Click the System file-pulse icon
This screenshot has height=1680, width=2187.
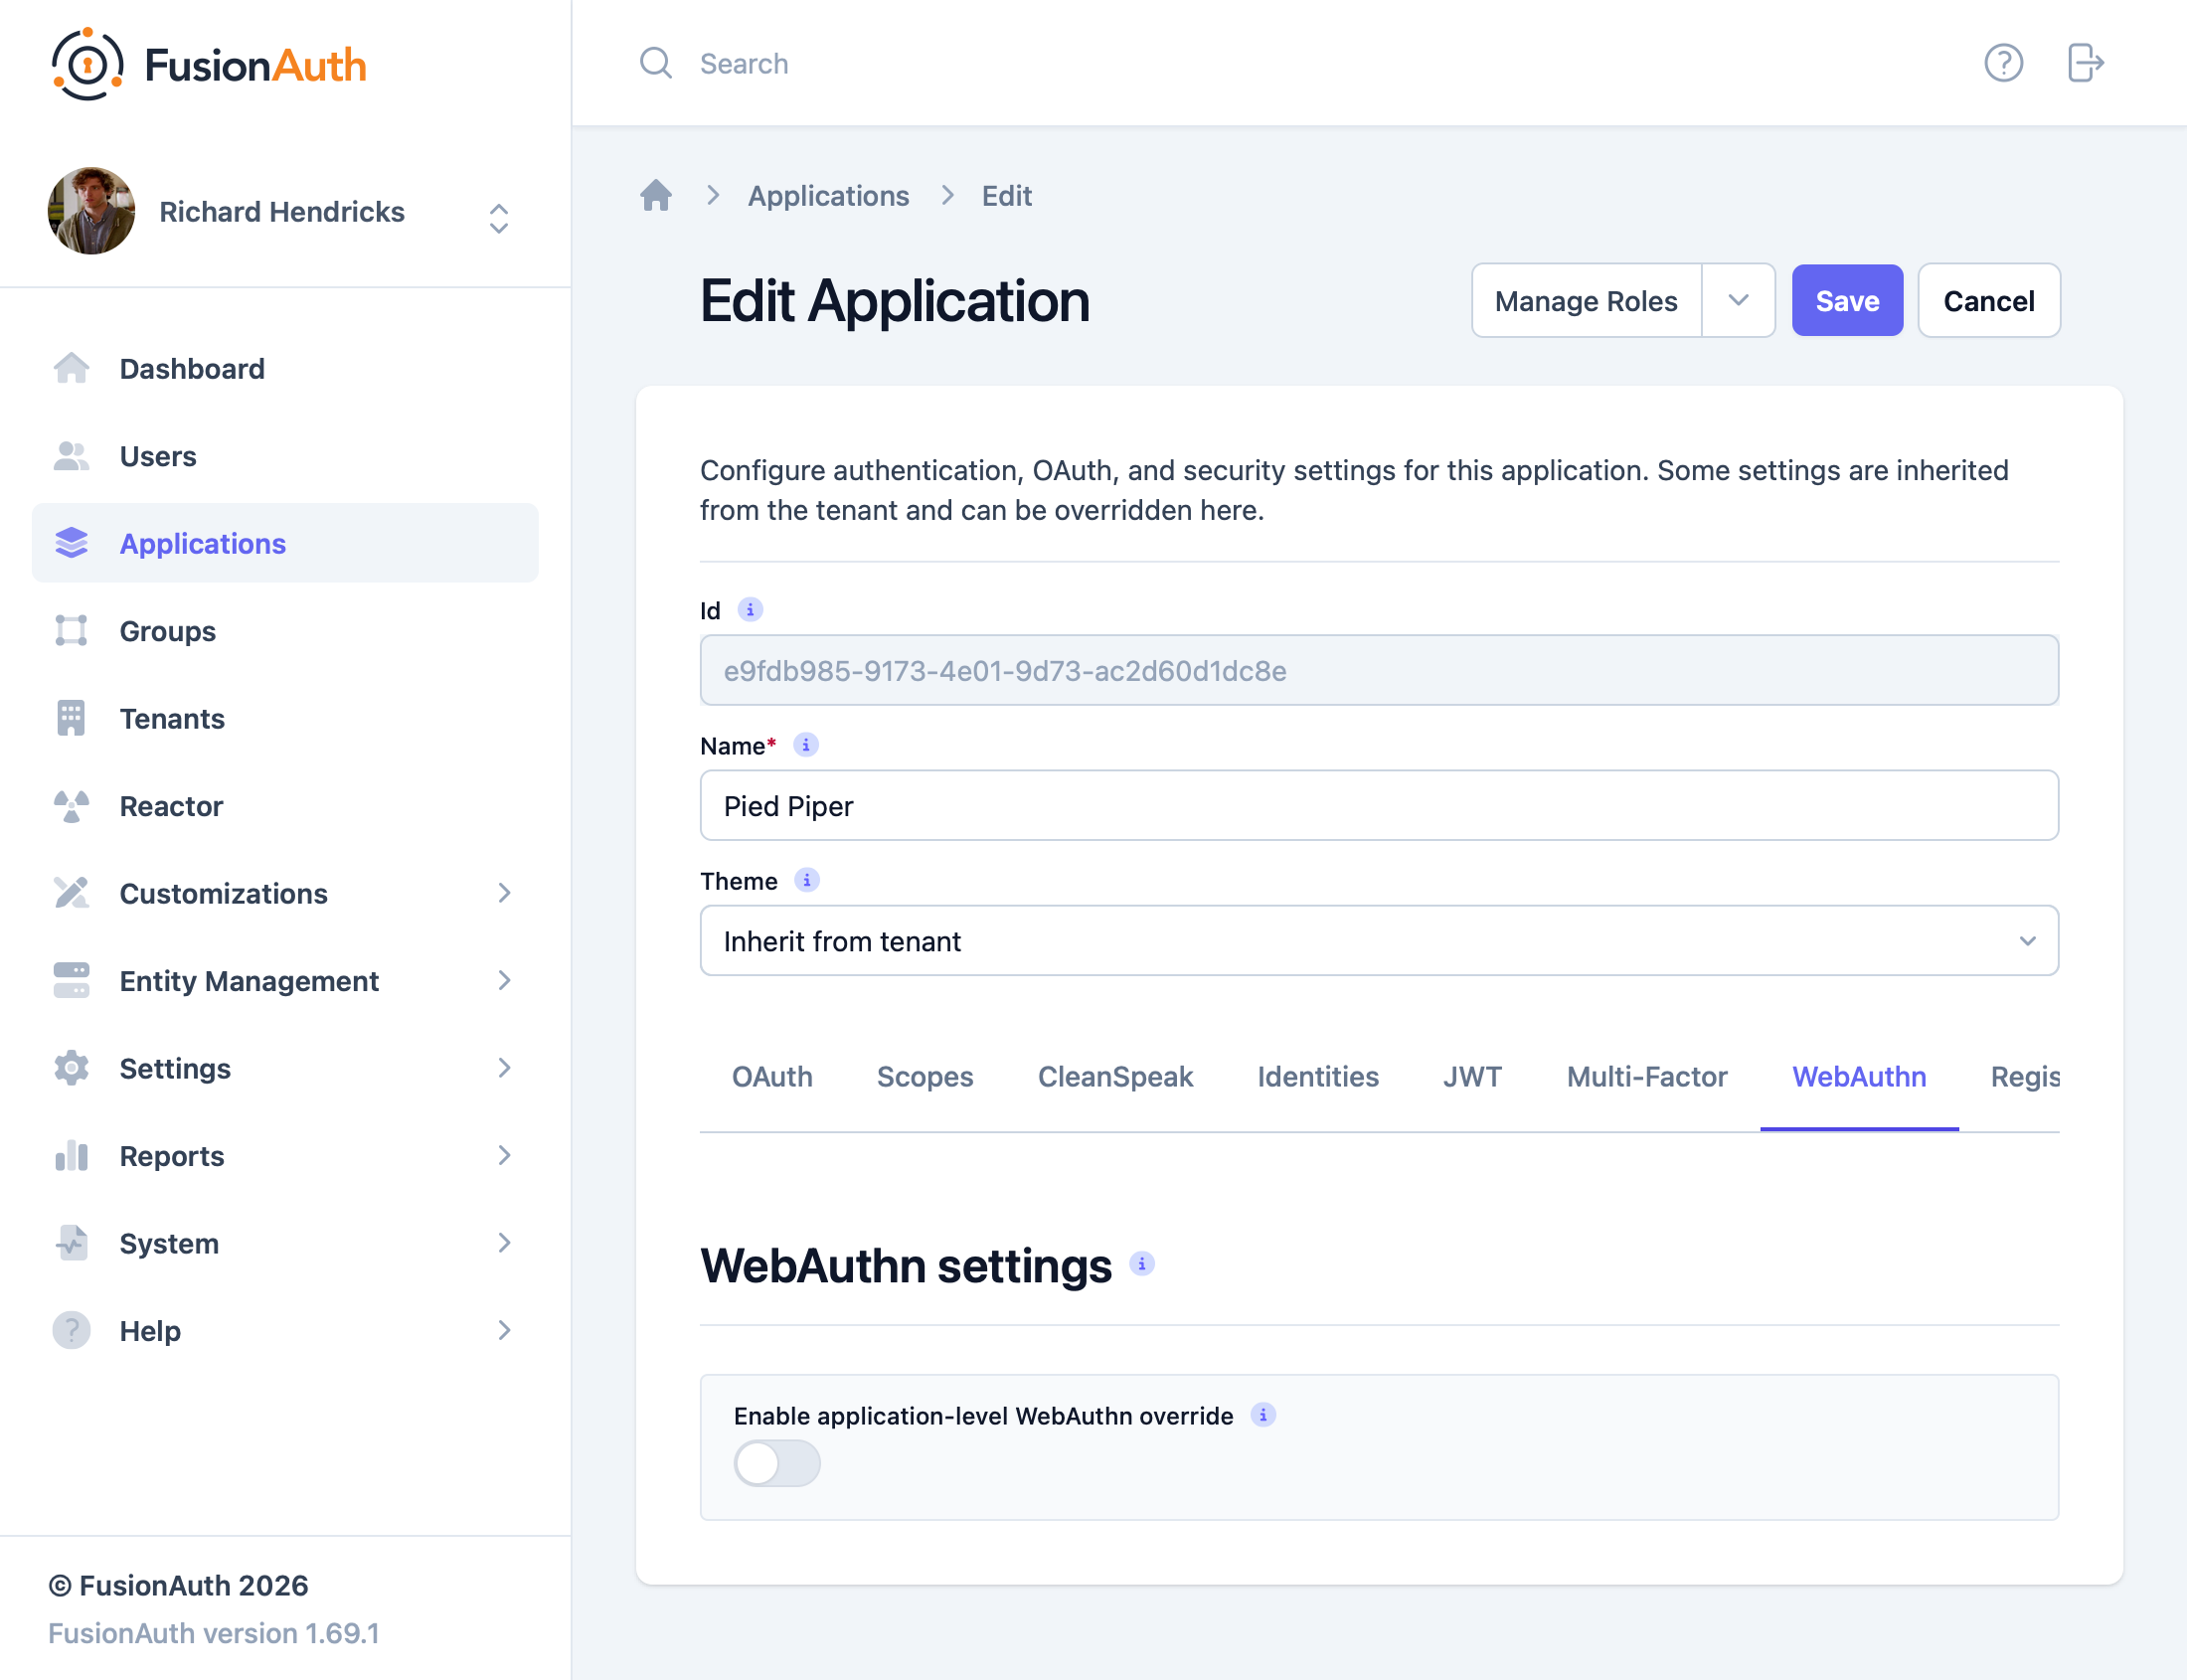click(x=71, y=1243)
